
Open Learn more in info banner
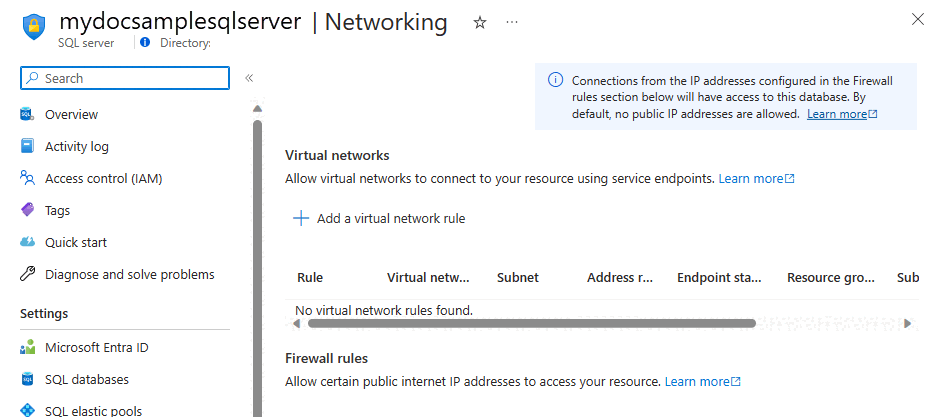(842, 114)
